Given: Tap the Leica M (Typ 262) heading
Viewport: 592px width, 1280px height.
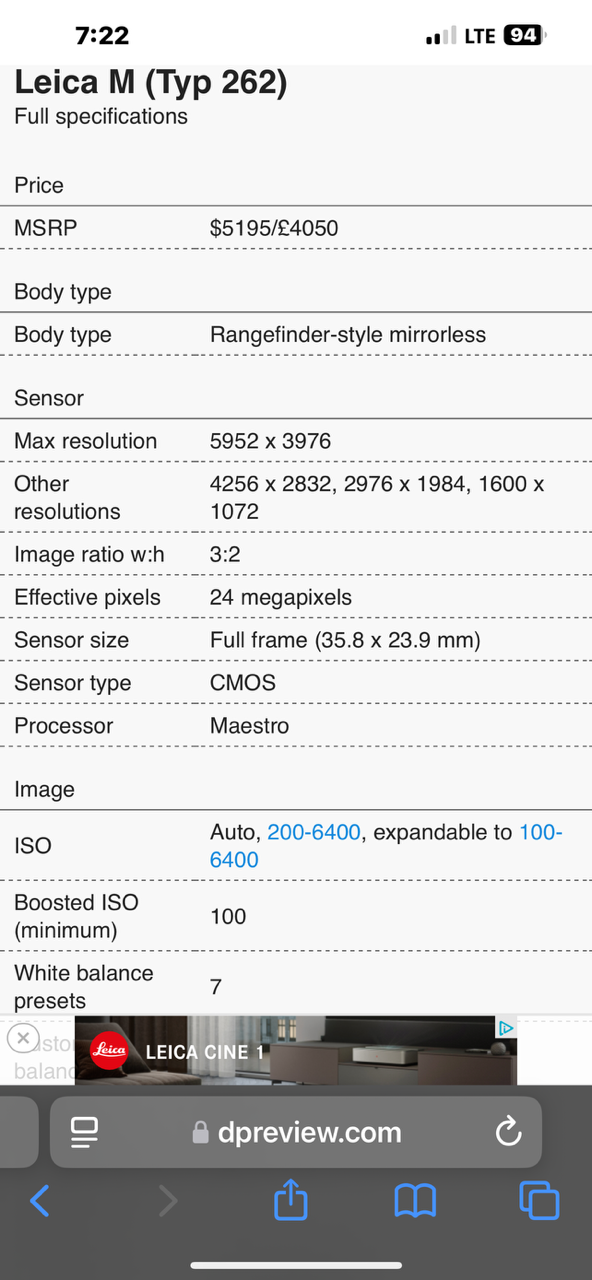Looking at the screenshot, I should coord(151,82).
